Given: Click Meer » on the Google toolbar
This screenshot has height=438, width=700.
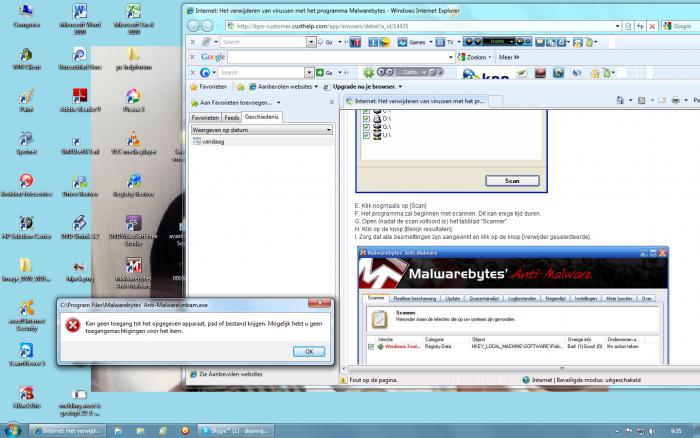Looking at the screenshot, I should point(509,57).
